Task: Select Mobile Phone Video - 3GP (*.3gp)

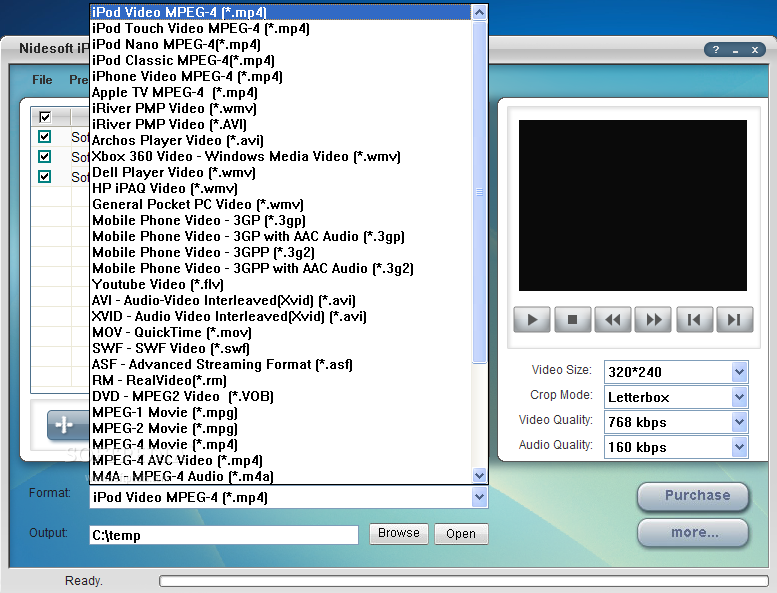Action: pyautogui.click(x=281, y=220)
